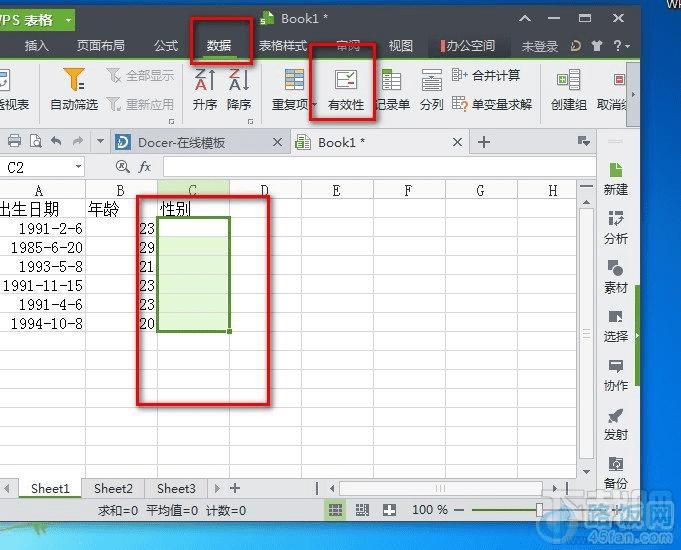
Task: Click the 选择 sidebar icon
Action: (x=615, y=317)
